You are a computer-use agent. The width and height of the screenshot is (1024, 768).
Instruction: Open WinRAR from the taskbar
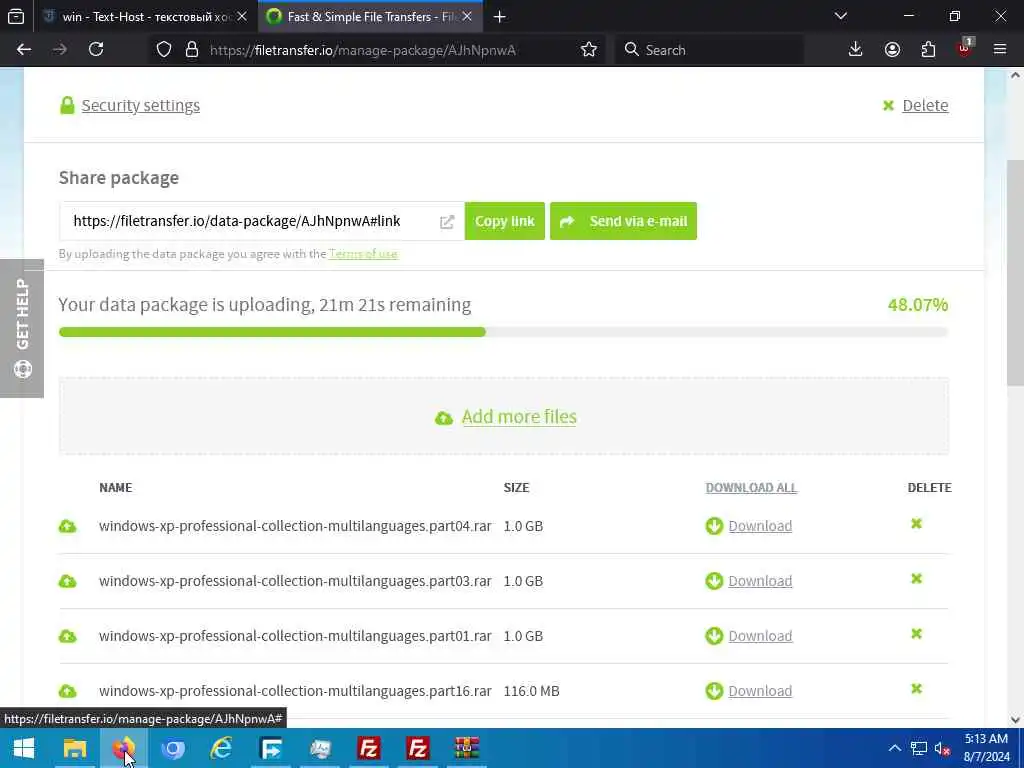click(x=467, y=748)
